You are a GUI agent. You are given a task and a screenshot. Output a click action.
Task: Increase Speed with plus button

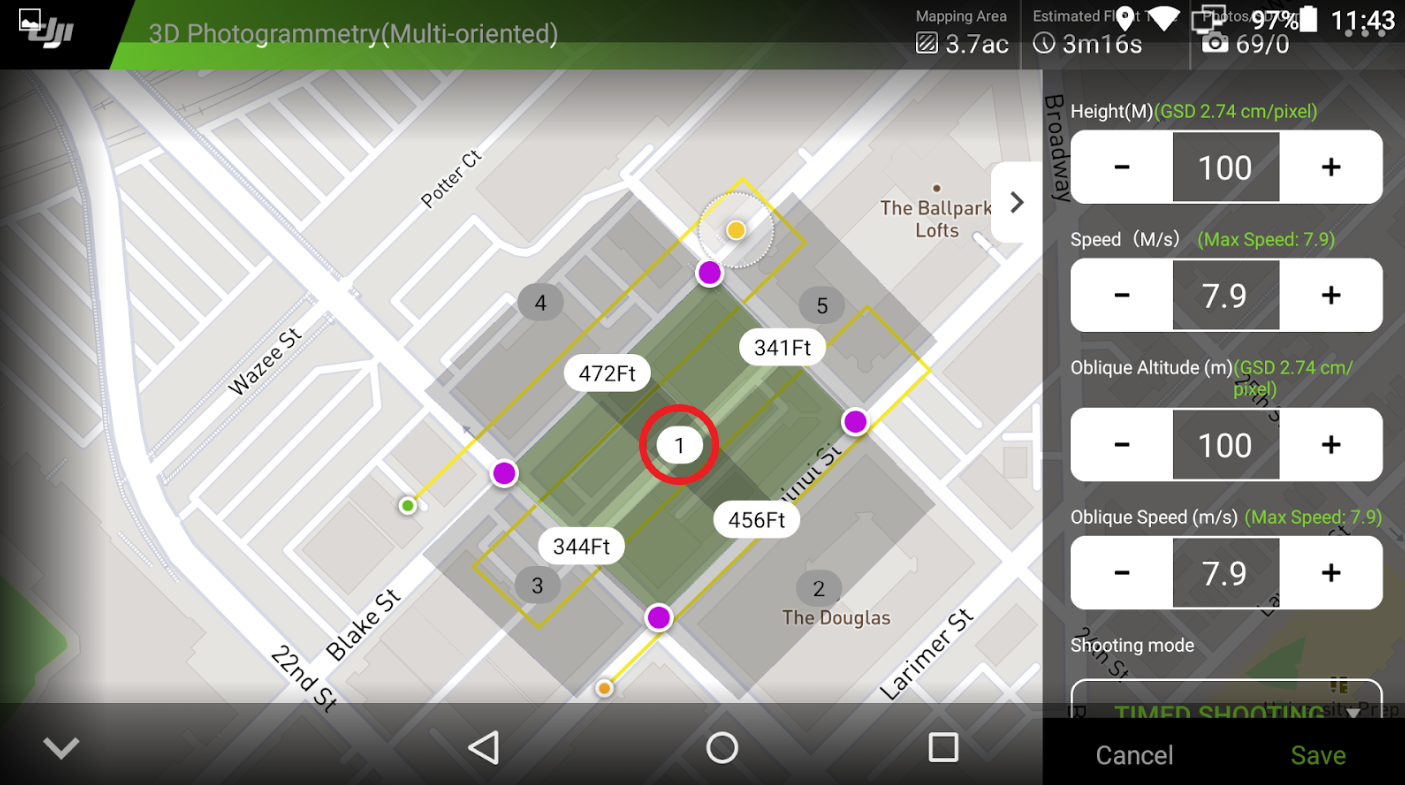click(1331, 295)
